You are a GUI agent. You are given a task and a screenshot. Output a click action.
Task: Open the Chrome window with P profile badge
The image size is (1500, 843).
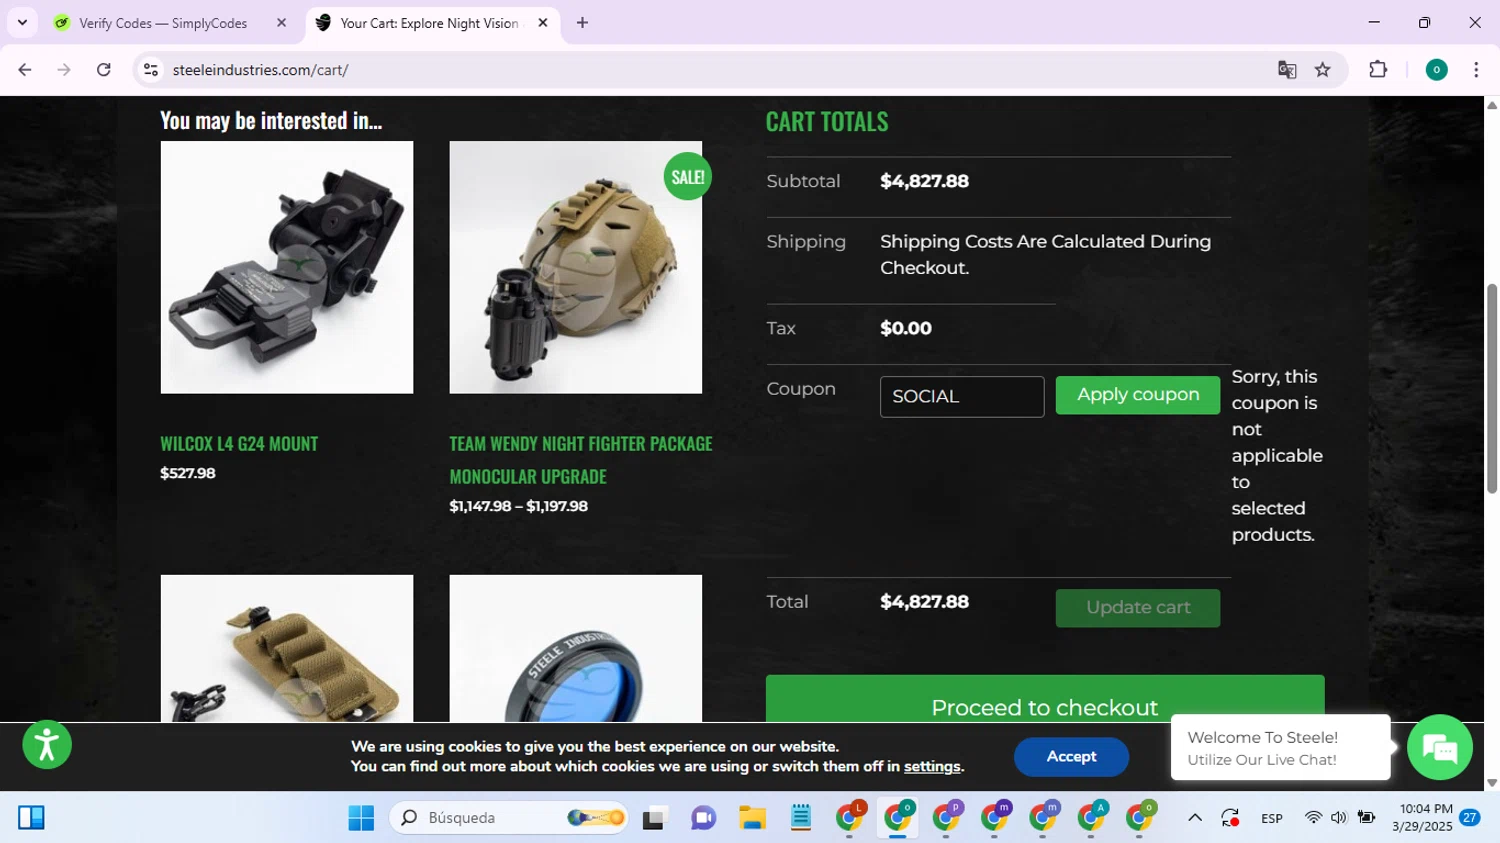946,818
